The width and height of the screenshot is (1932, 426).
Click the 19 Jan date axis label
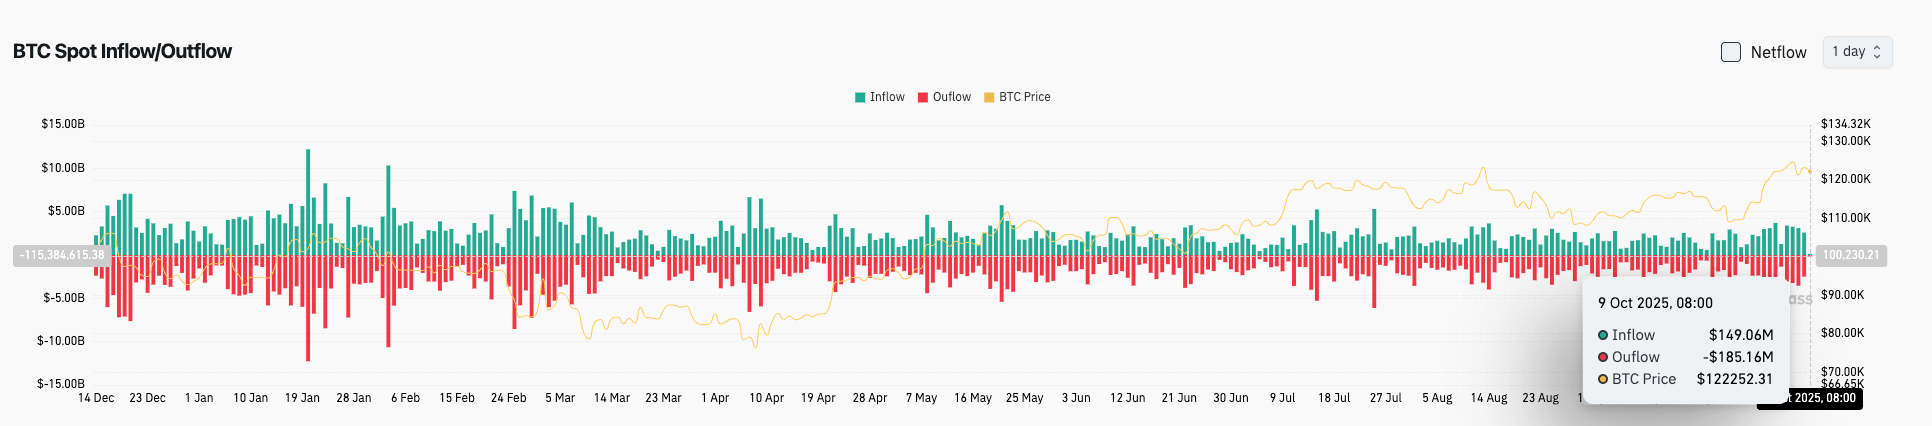(302, 398)
